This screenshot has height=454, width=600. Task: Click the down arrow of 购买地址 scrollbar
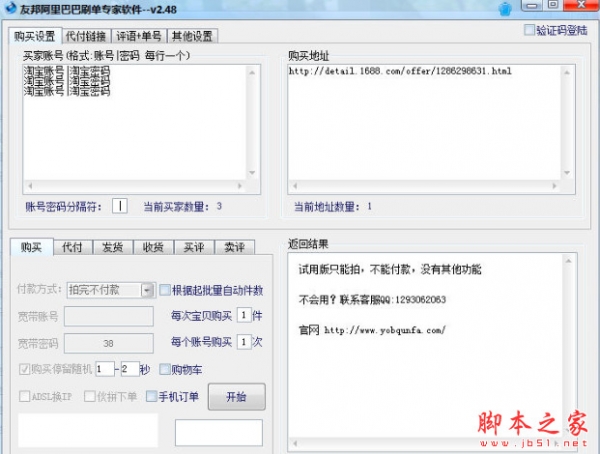click(x=567, y=173)
